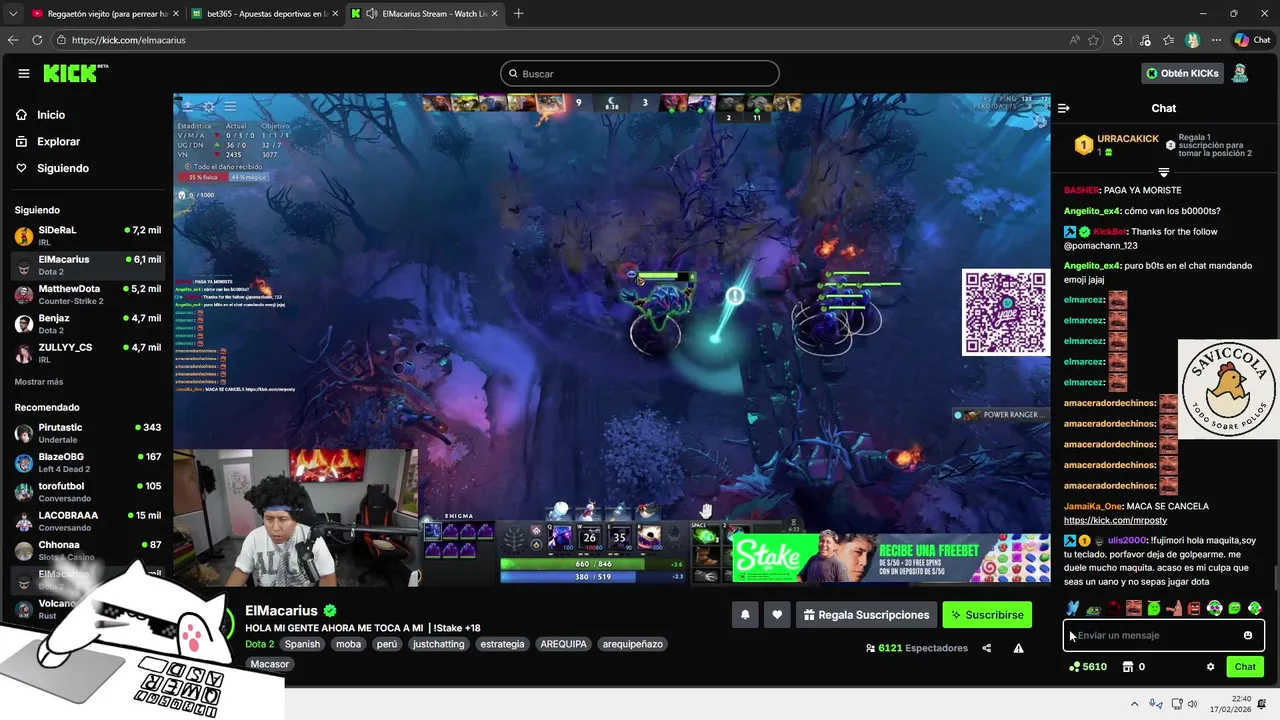Open the kick.com/mrposty link in chat

(1115, 520)
